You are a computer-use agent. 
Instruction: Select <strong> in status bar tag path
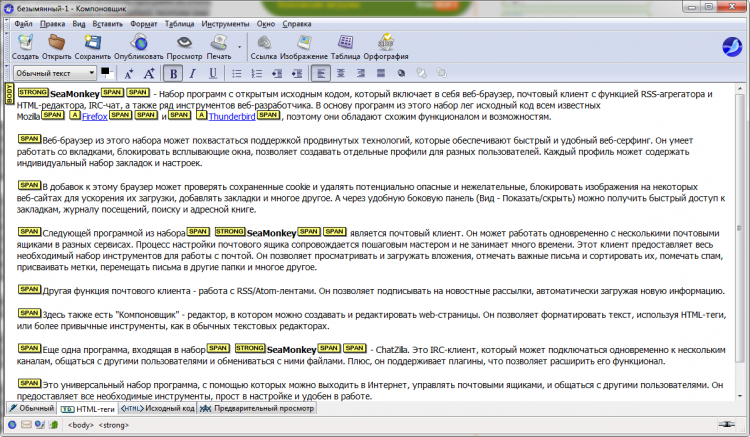pos(114,425)
